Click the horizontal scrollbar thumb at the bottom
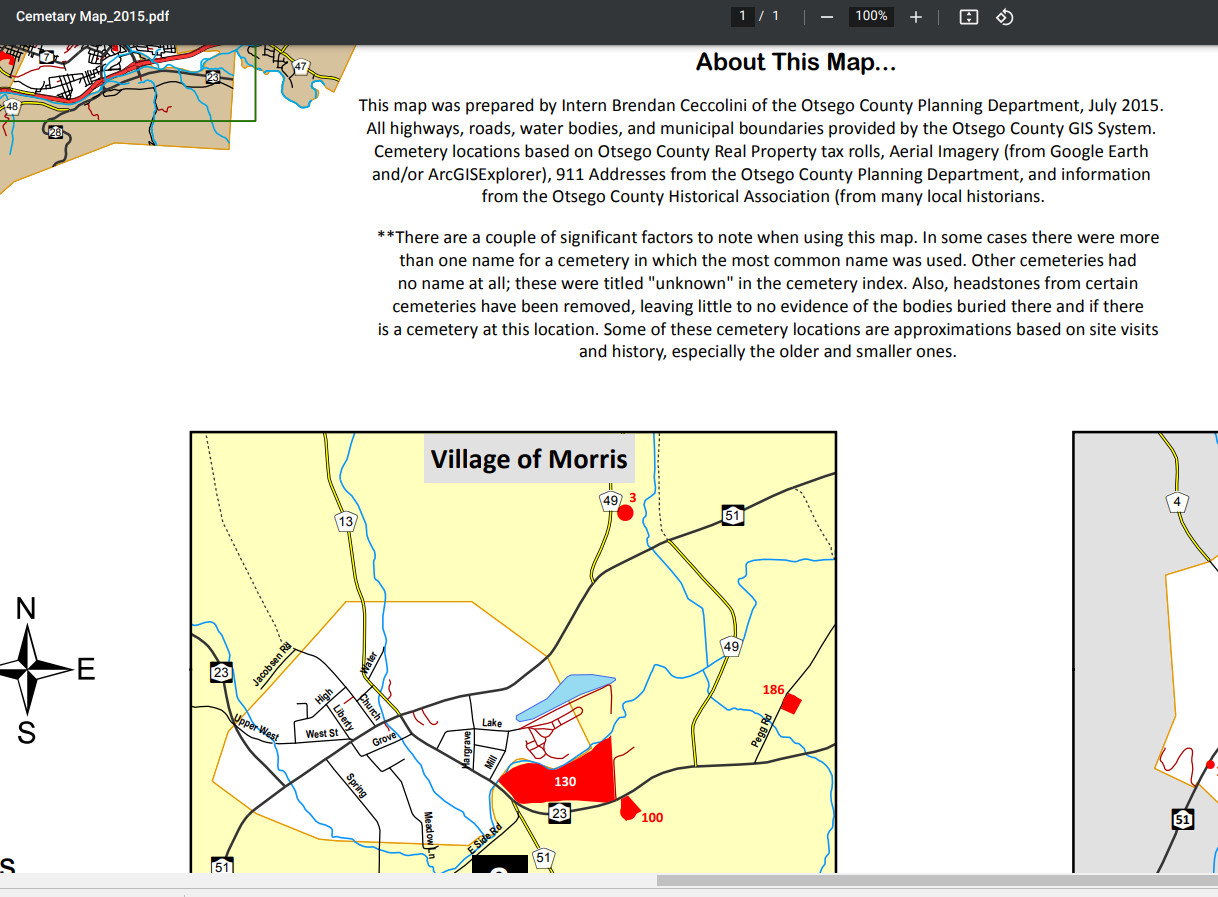 tap(936, 881)
